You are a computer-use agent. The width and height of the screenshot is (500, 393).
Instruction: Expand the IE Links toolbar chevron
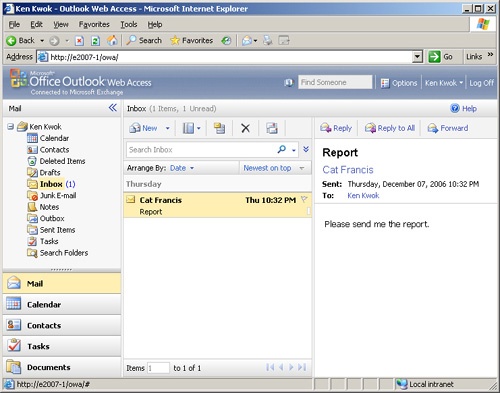pos(490,55)
